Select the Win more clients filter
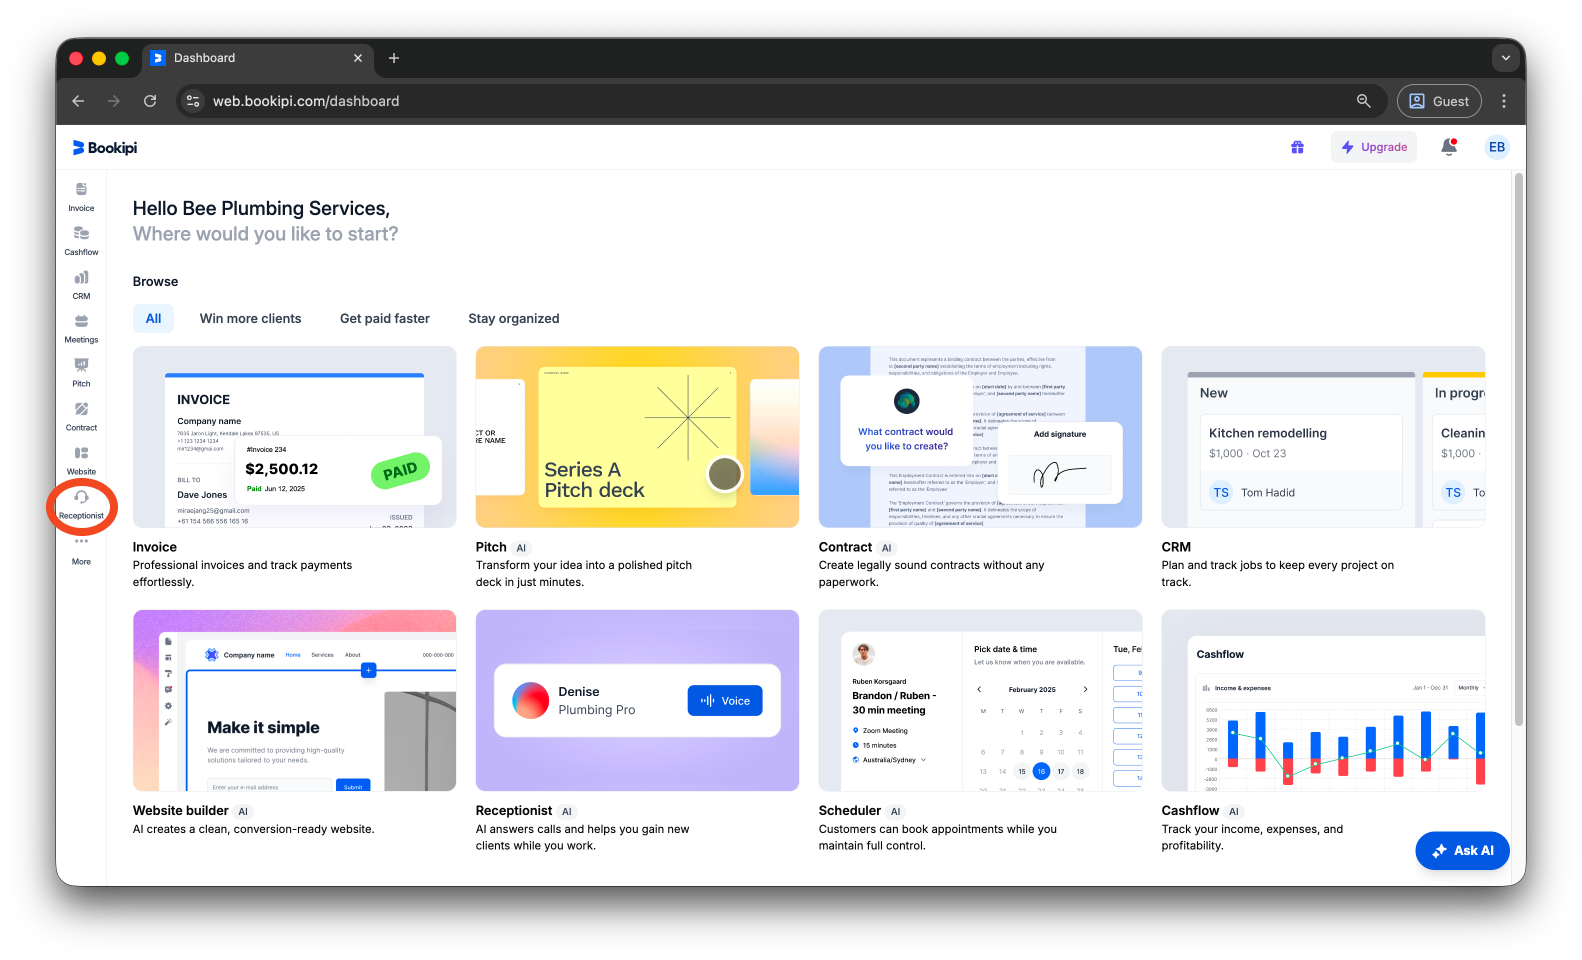 click(x=250, y=319)
